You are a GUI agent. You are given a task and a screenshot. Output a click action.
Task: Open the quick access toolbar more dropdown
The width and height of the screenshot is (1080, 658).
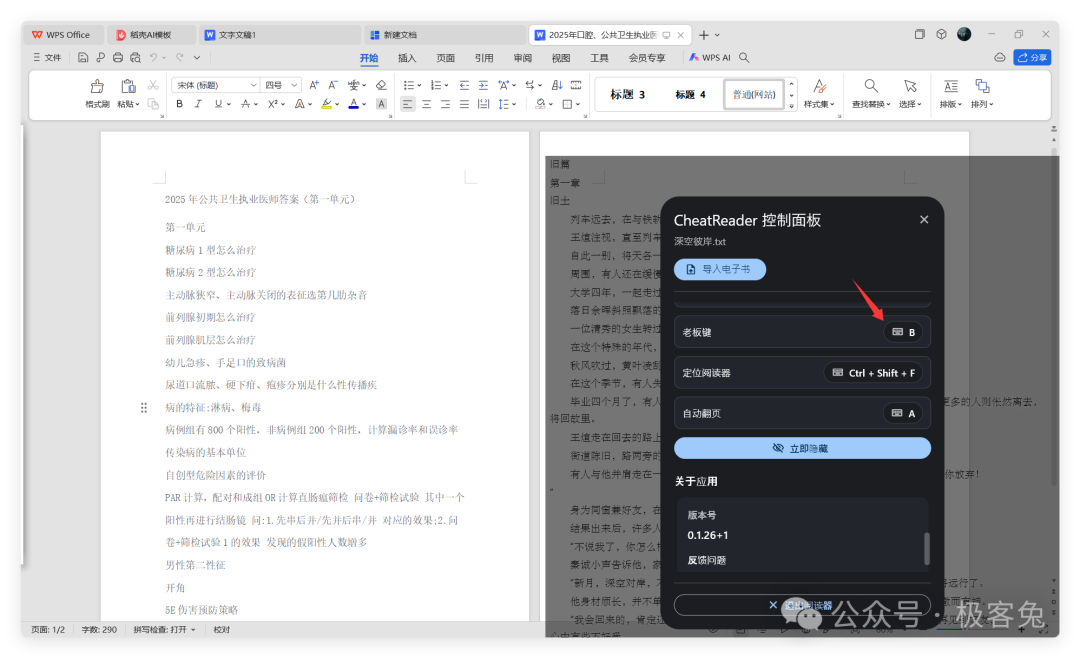coord(197,58)
